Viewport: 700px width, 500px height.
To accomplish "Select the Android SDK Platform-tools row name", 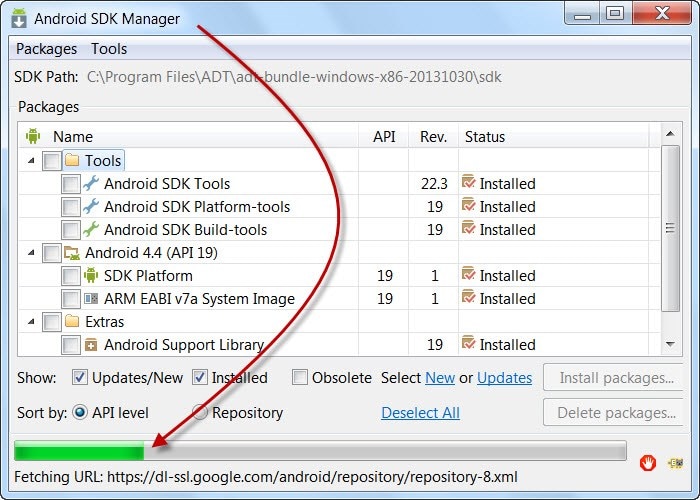I will point(197,207).
